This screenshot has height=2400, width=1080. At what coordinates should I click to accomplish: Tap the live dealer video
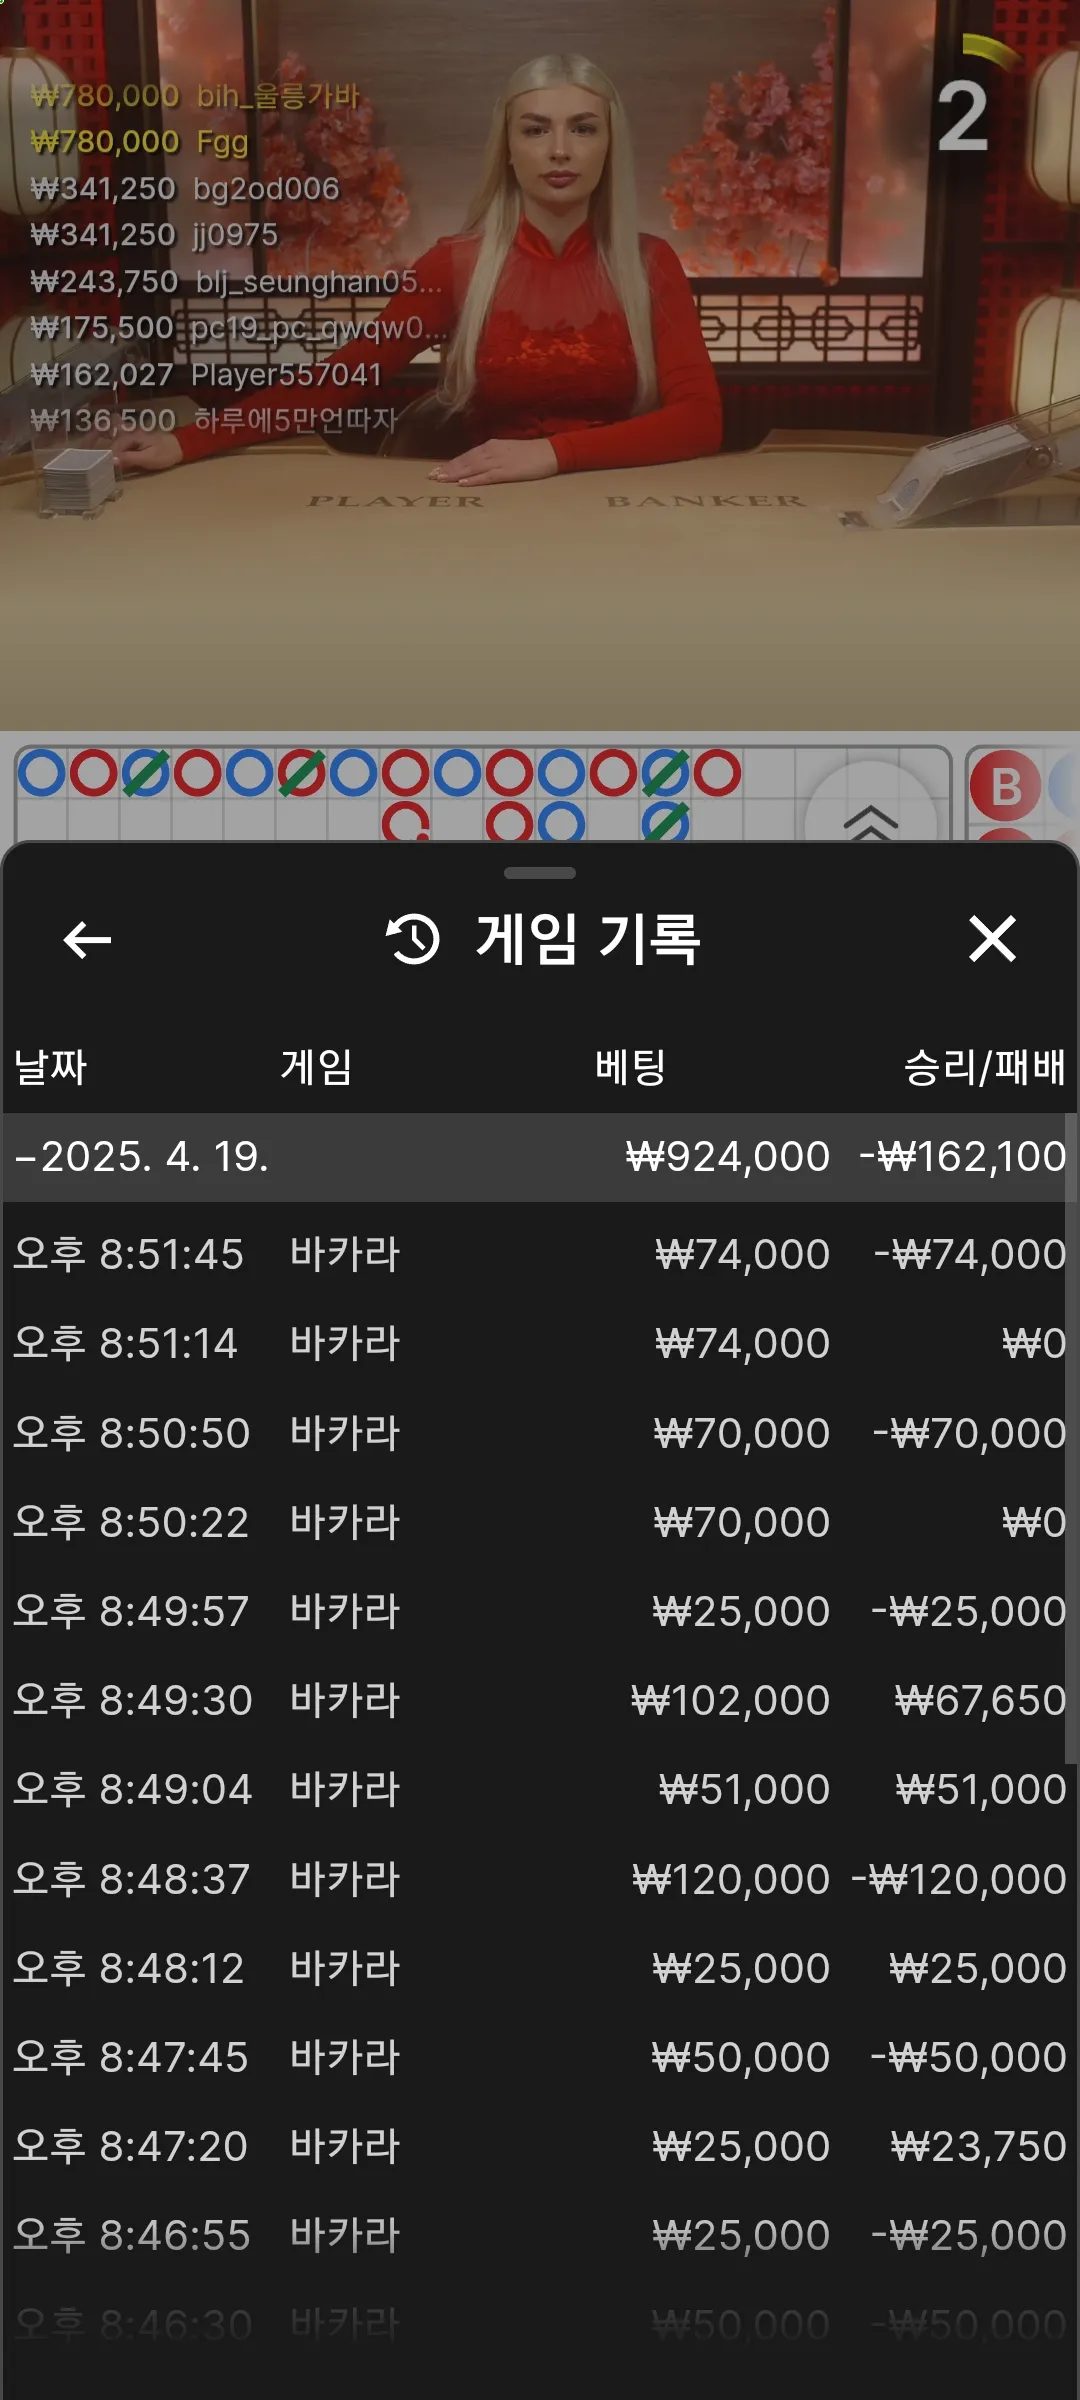(x=540, y=365)
